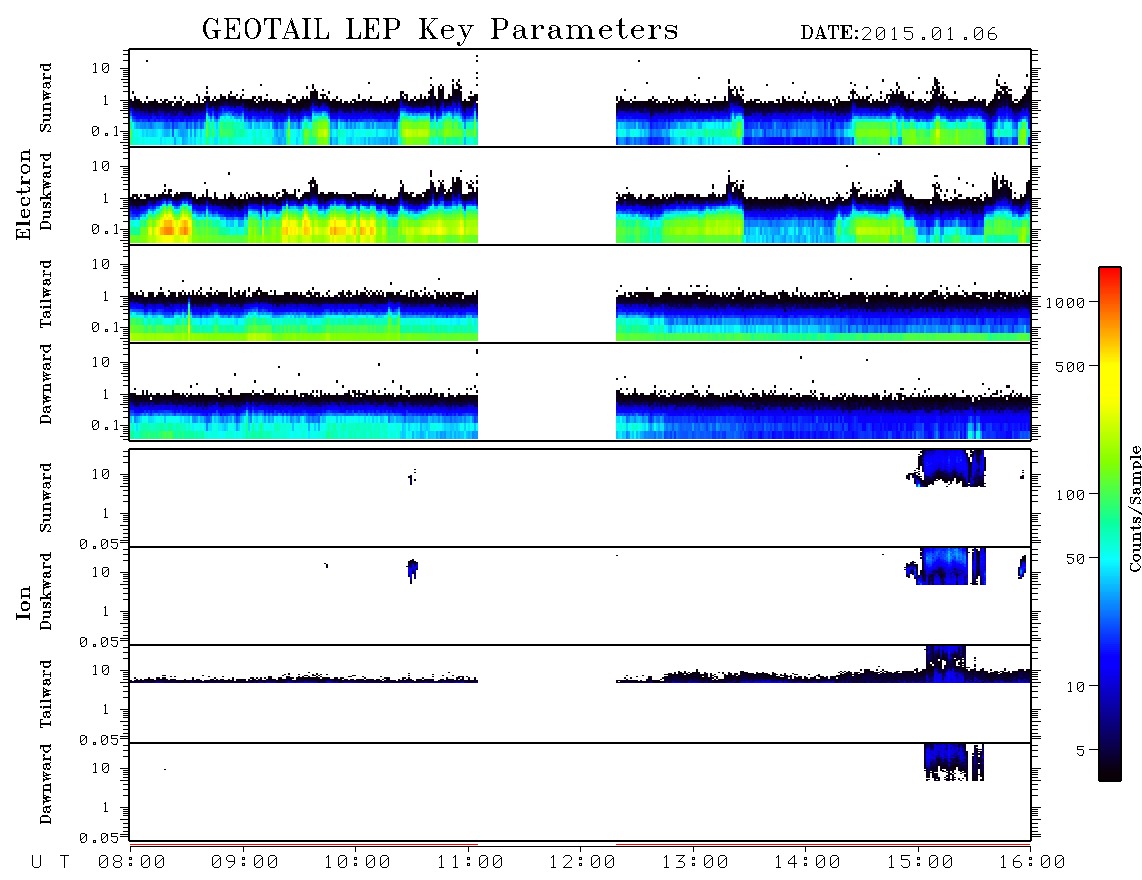Select the 0.05 tick on Ion Dawnward axis

(98, 838)
